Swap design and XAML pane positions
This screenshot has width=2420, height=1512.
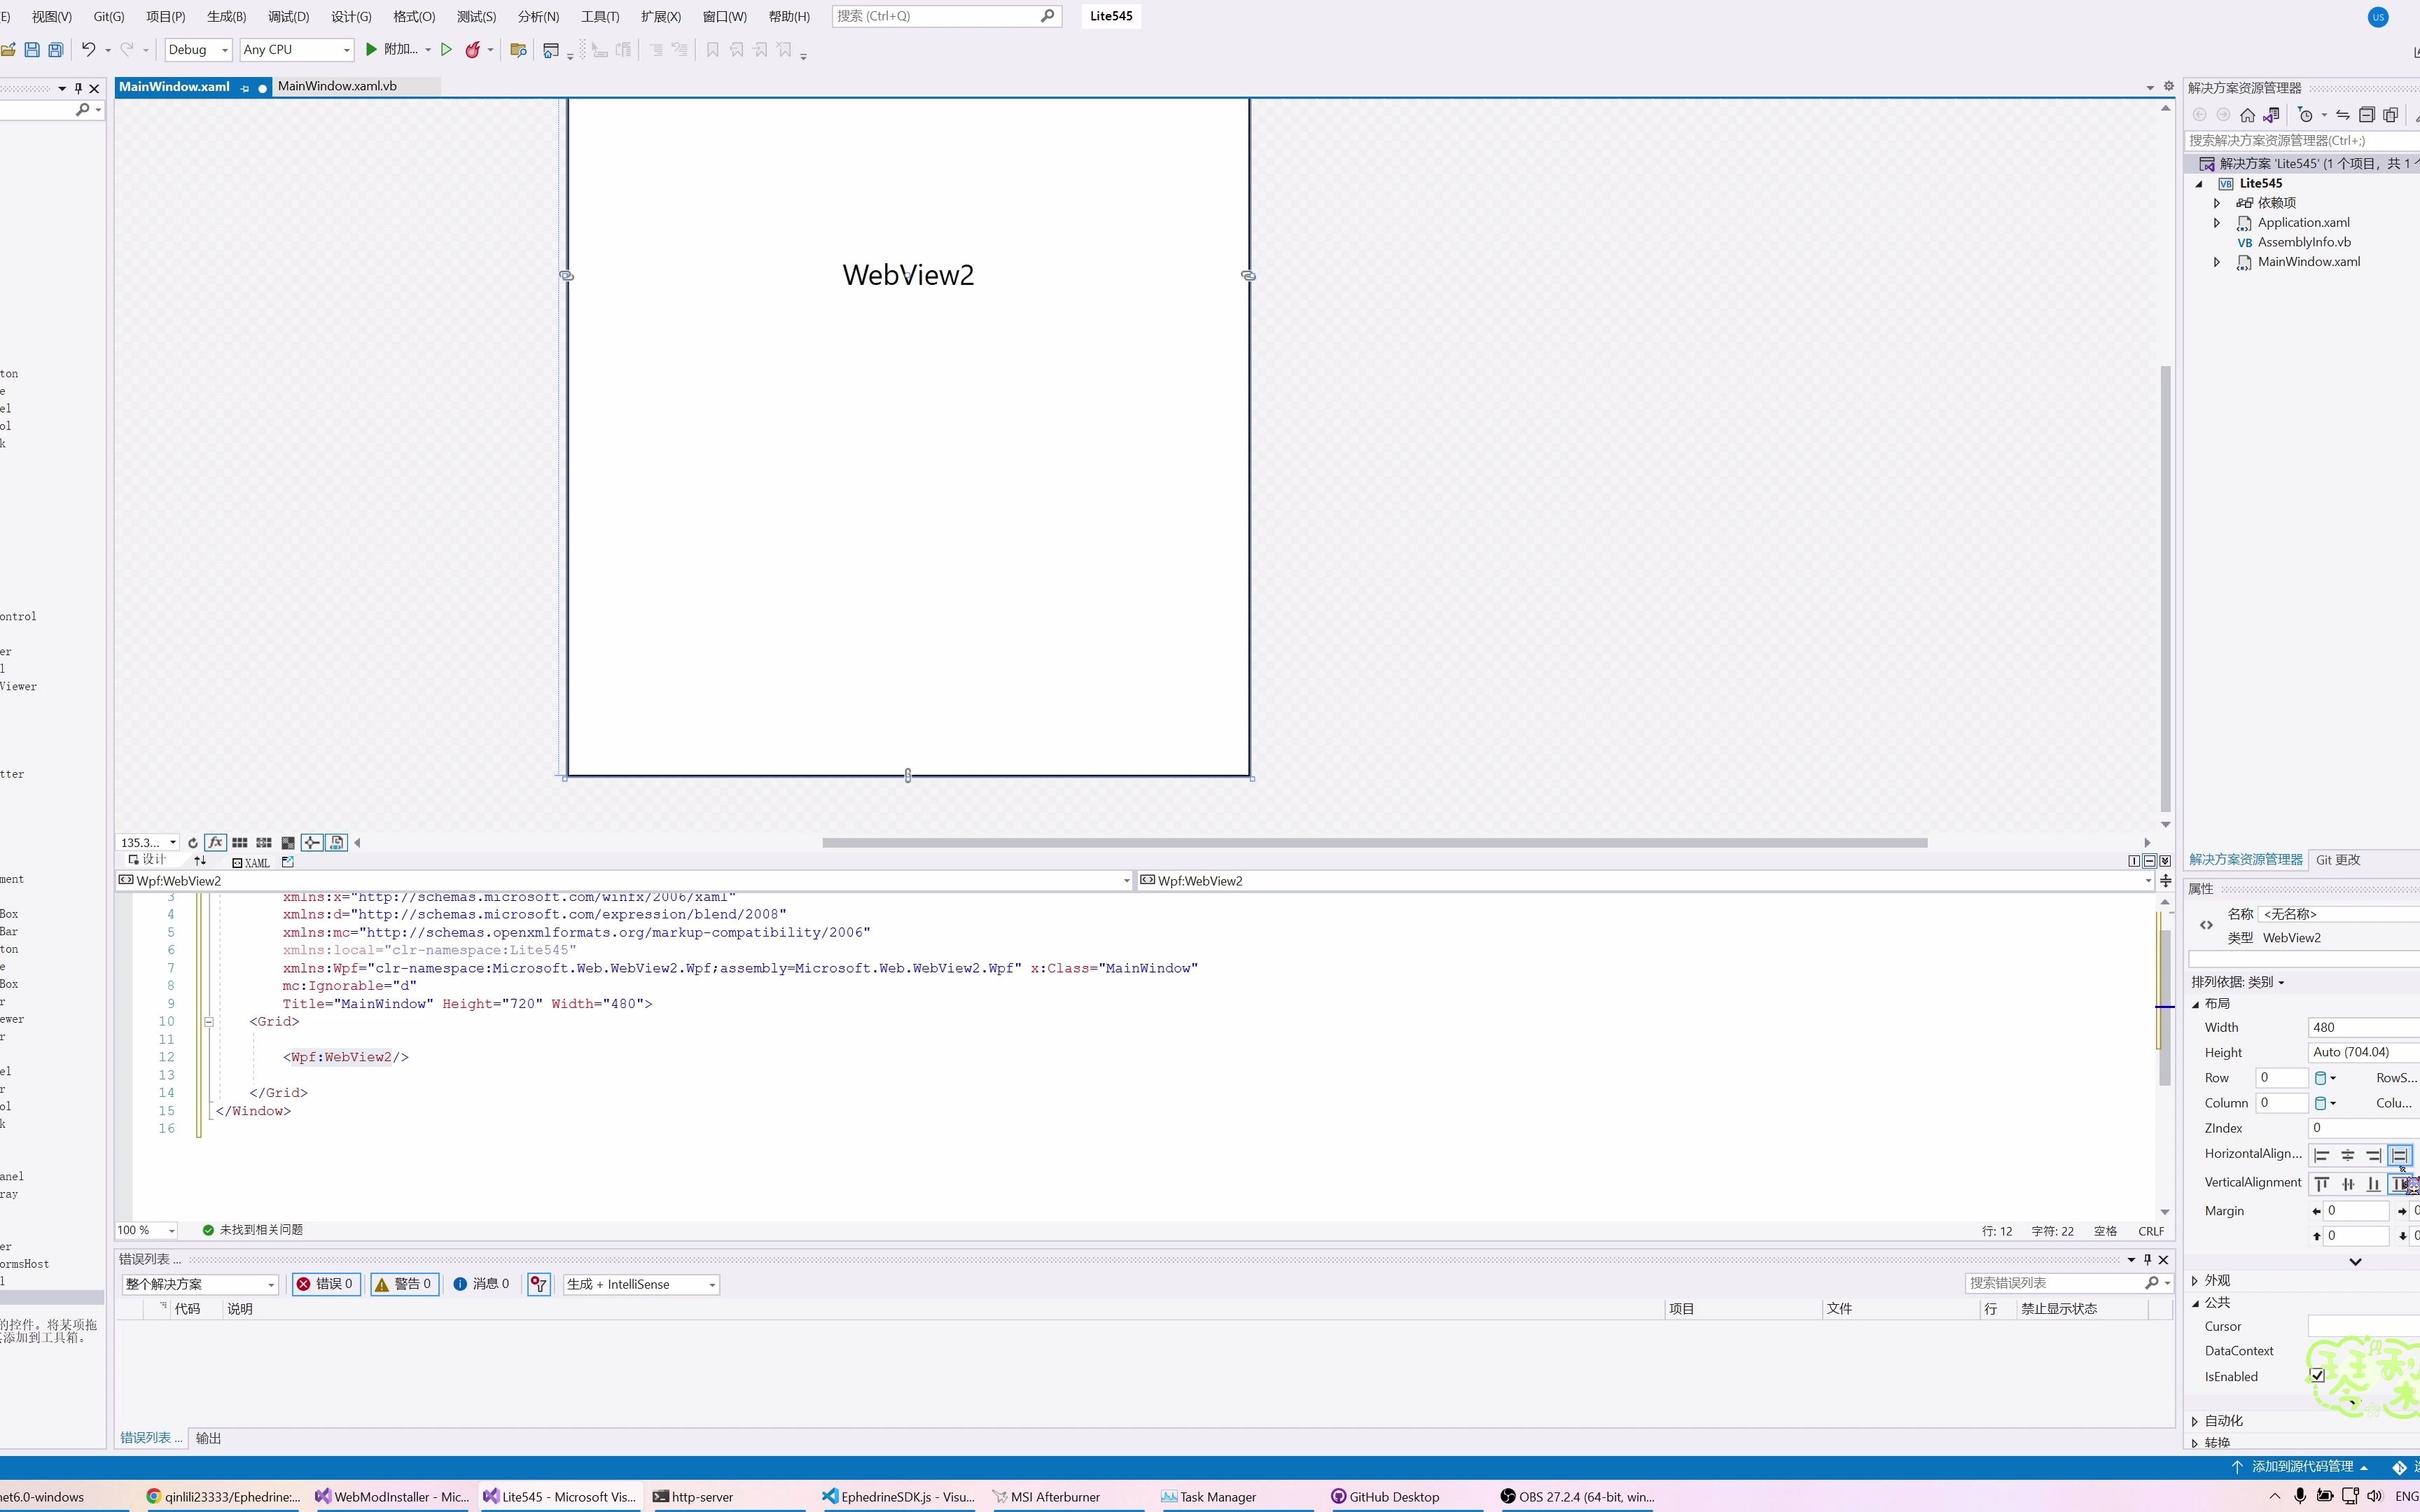tap(199, 860)
